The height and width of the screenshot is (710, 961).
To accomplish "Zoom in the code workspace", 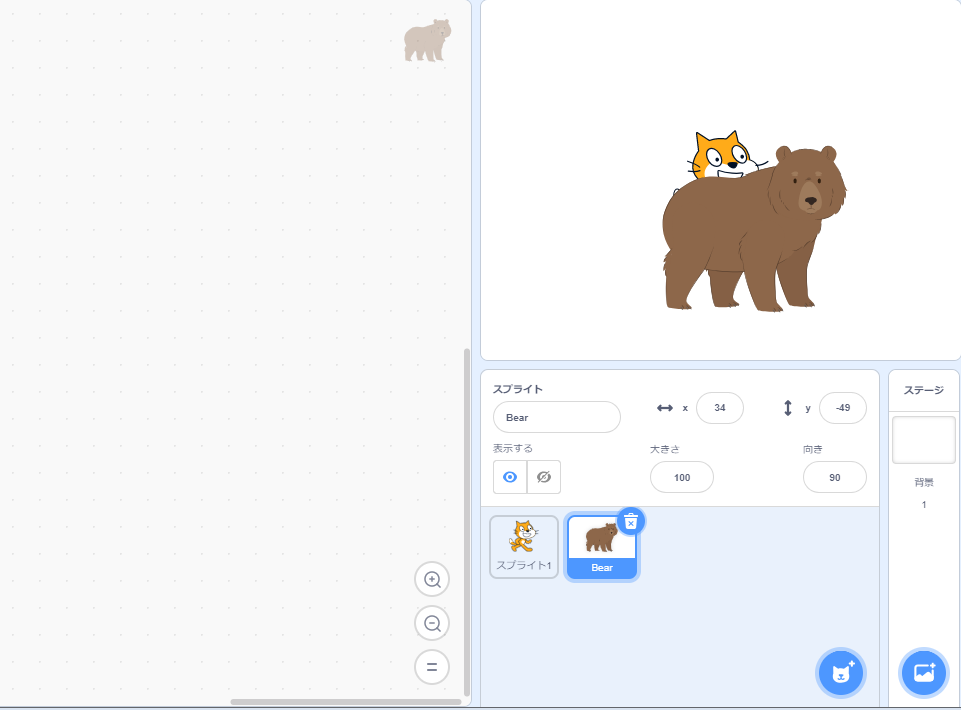I will pos(432,579).
